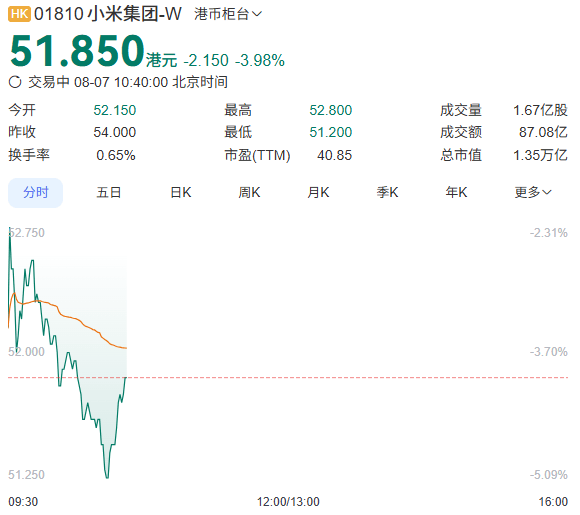
Task: Show the 年K chart
Action: [x=456, y=193]
